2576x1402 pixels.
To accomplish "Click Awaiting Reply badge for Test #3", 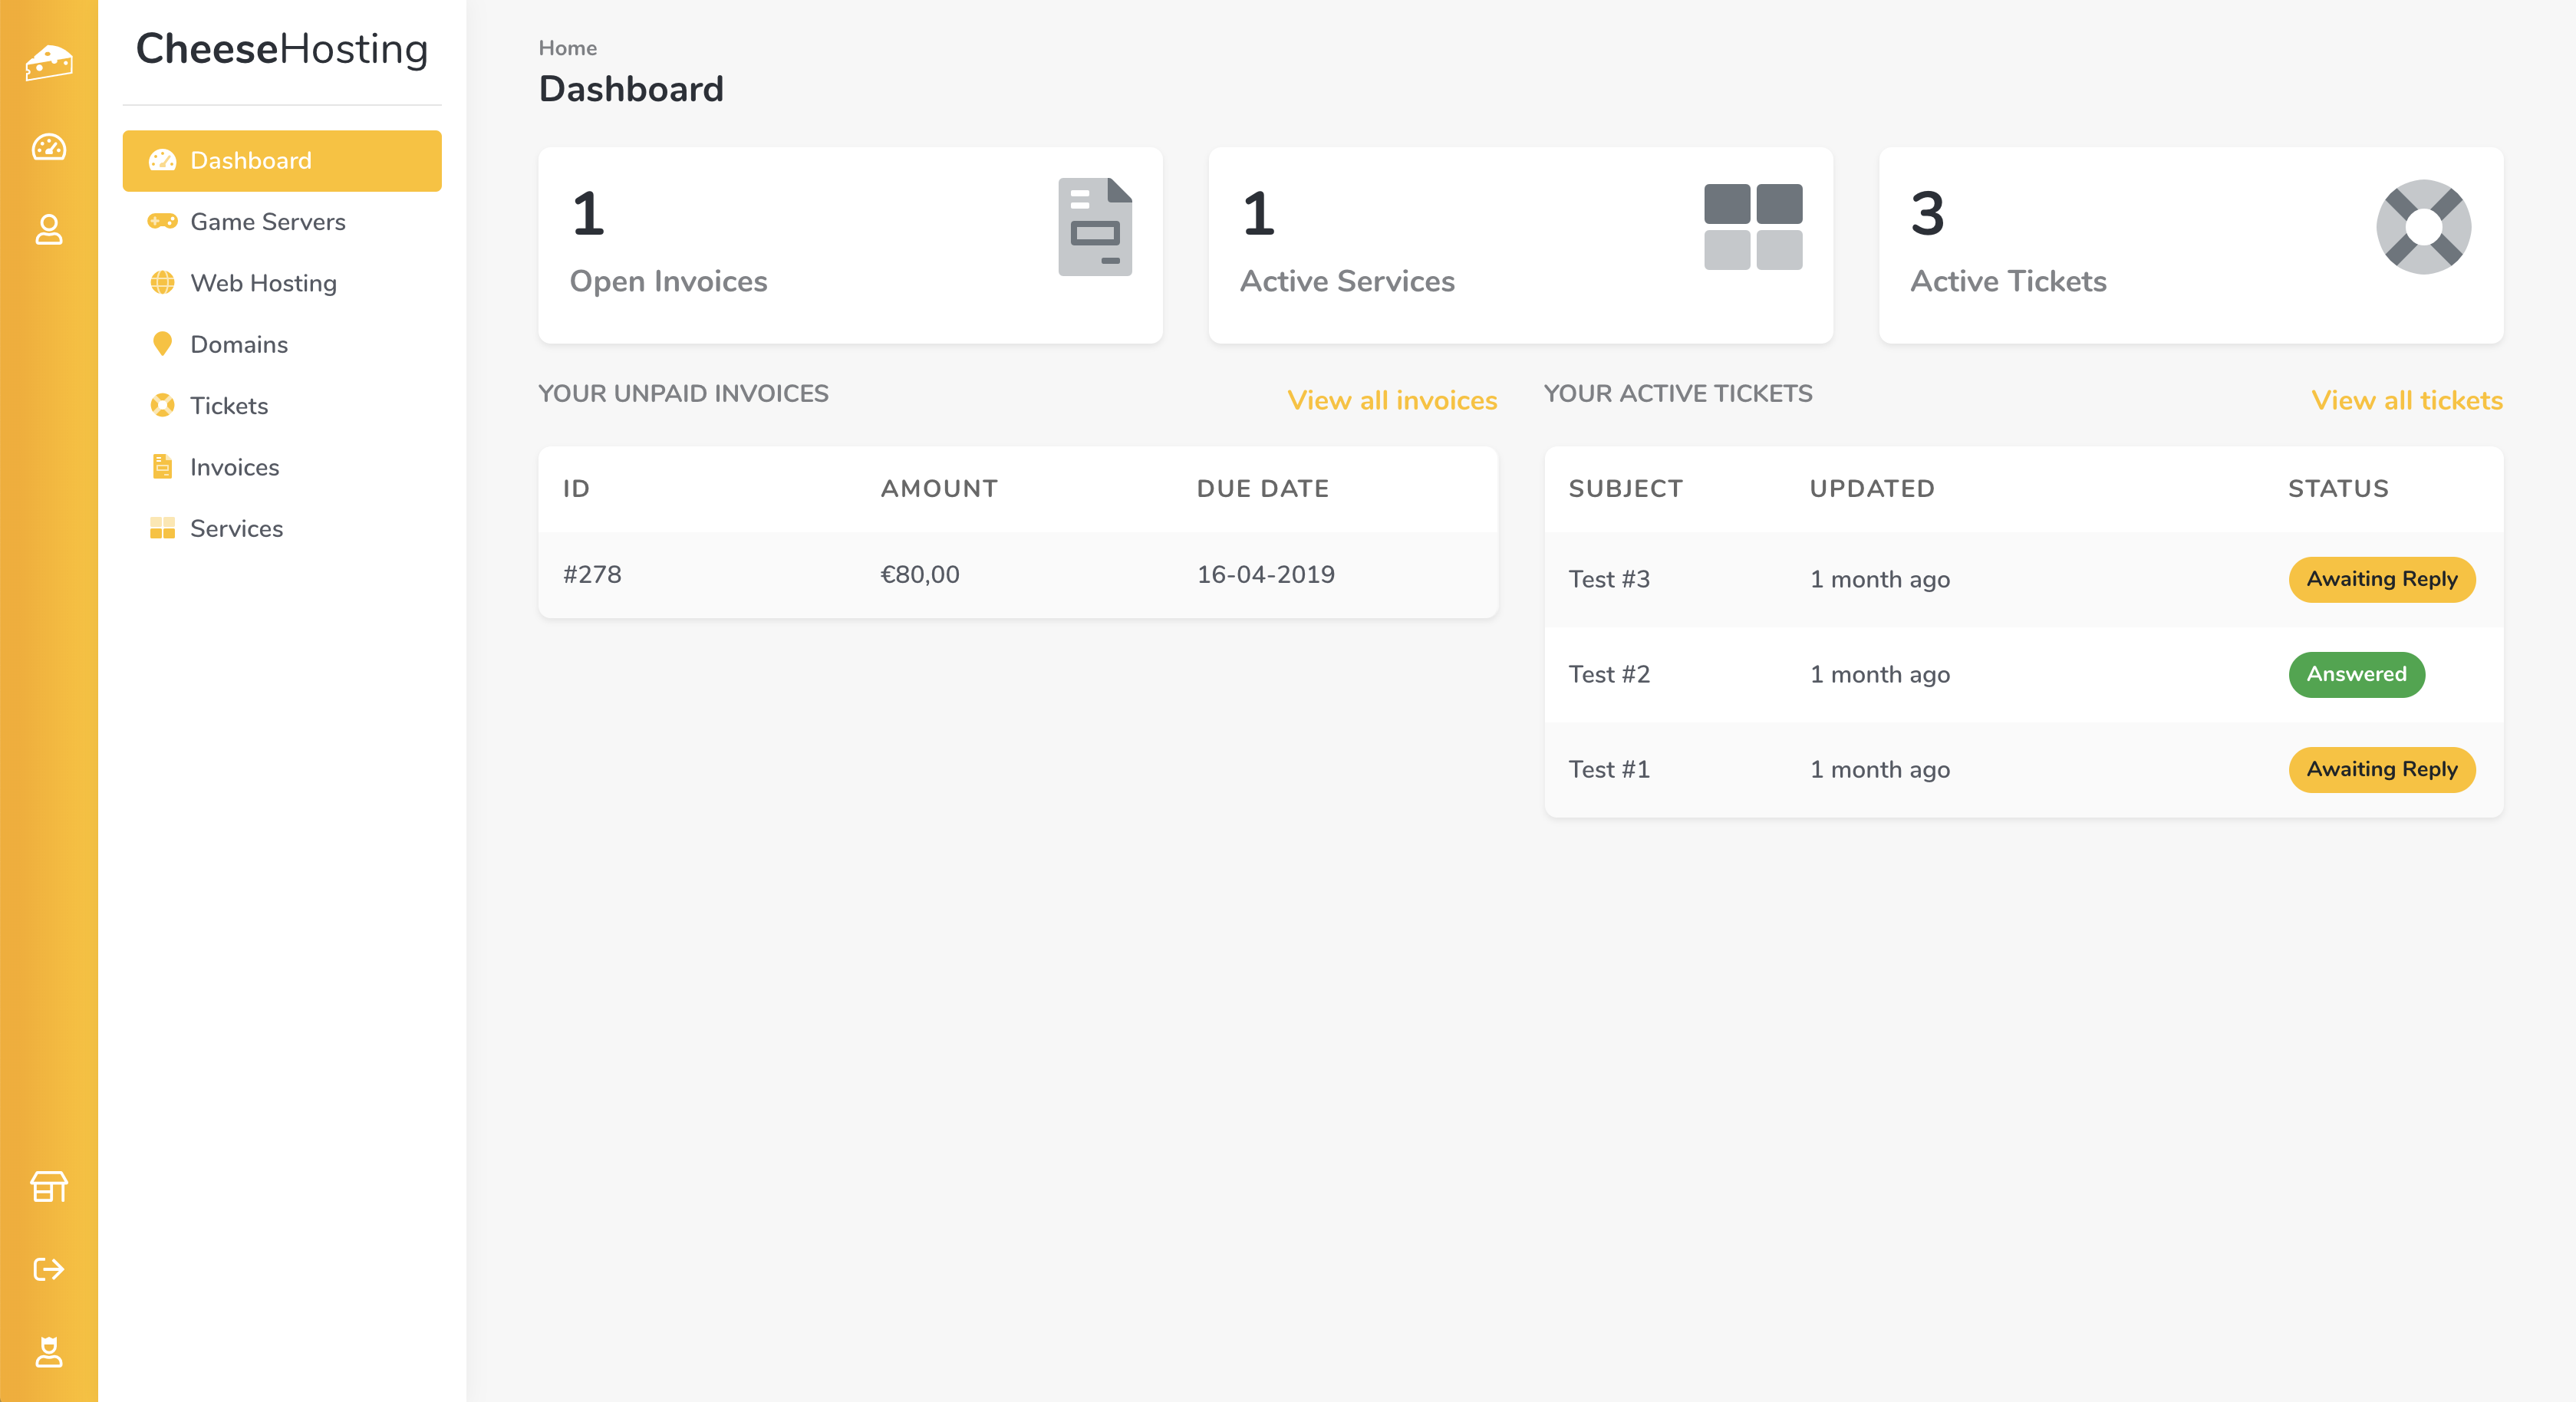I will click(2381, 579).
